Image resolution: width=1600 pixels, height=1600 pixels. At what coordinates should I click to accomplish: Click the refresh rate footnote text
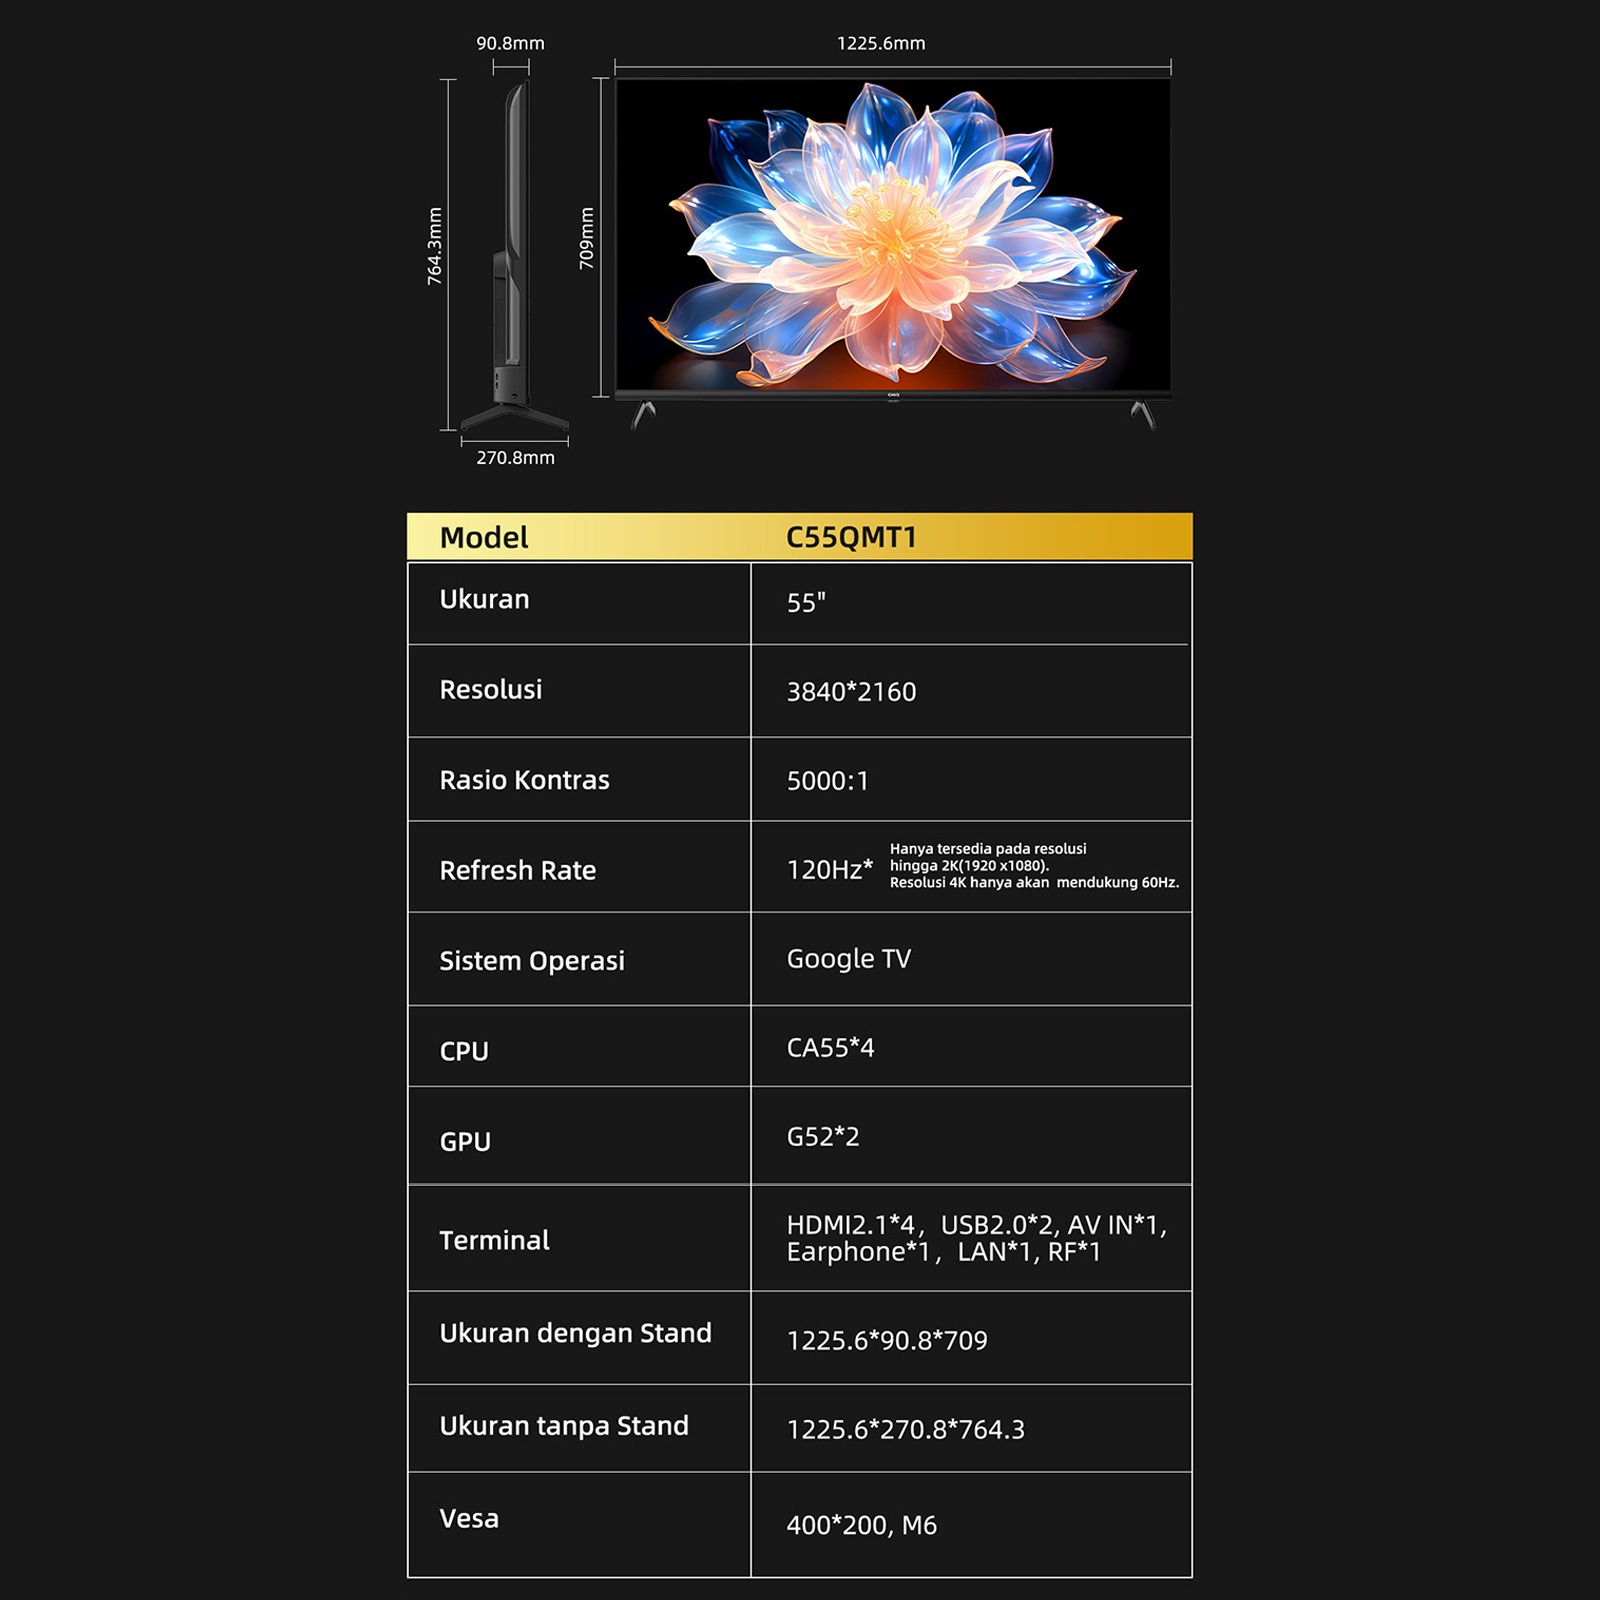[x=1033, y=866]
